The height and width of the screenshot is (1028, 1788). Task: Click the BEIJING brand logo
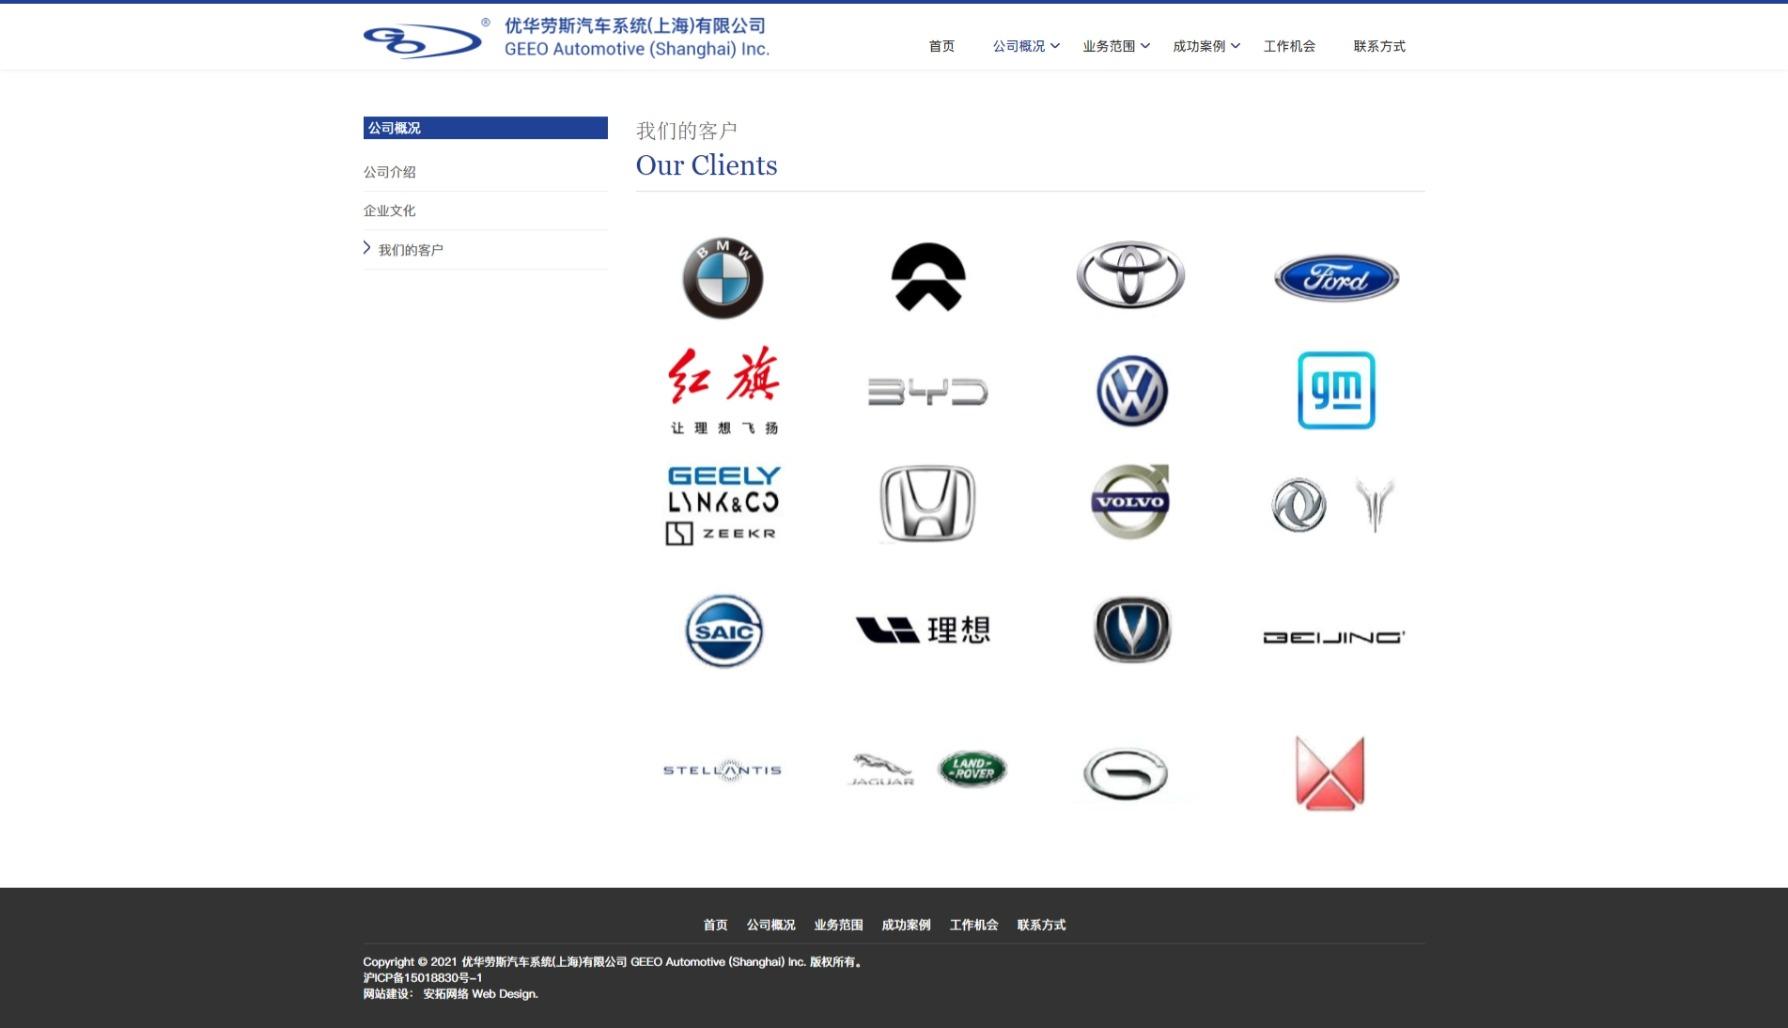[1334, 637]
